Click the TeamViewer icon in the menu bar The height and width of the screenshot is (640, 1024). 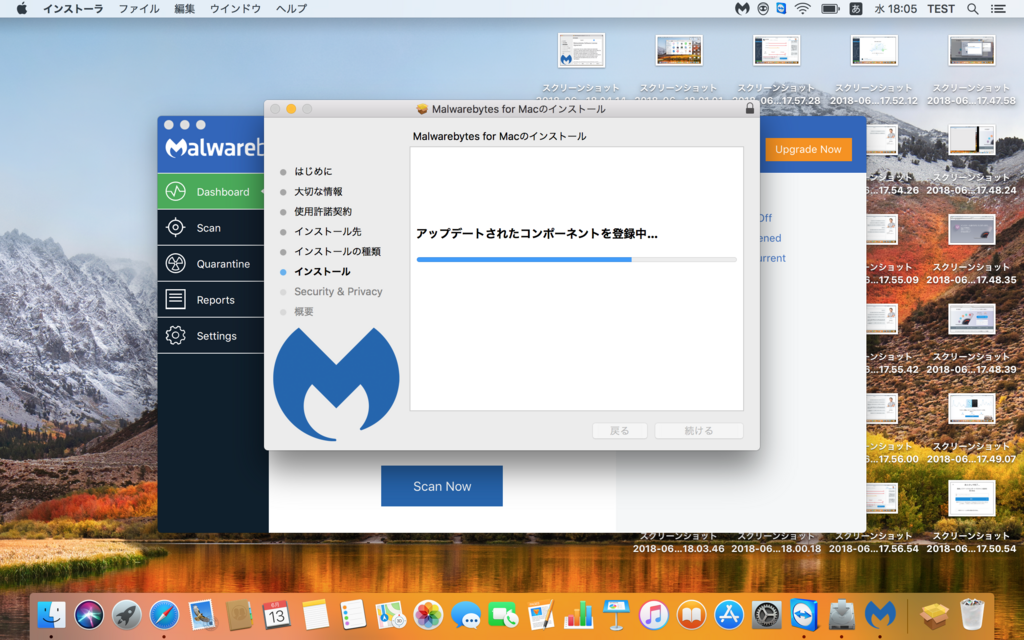pyautogui.click(x=781, y=8)
